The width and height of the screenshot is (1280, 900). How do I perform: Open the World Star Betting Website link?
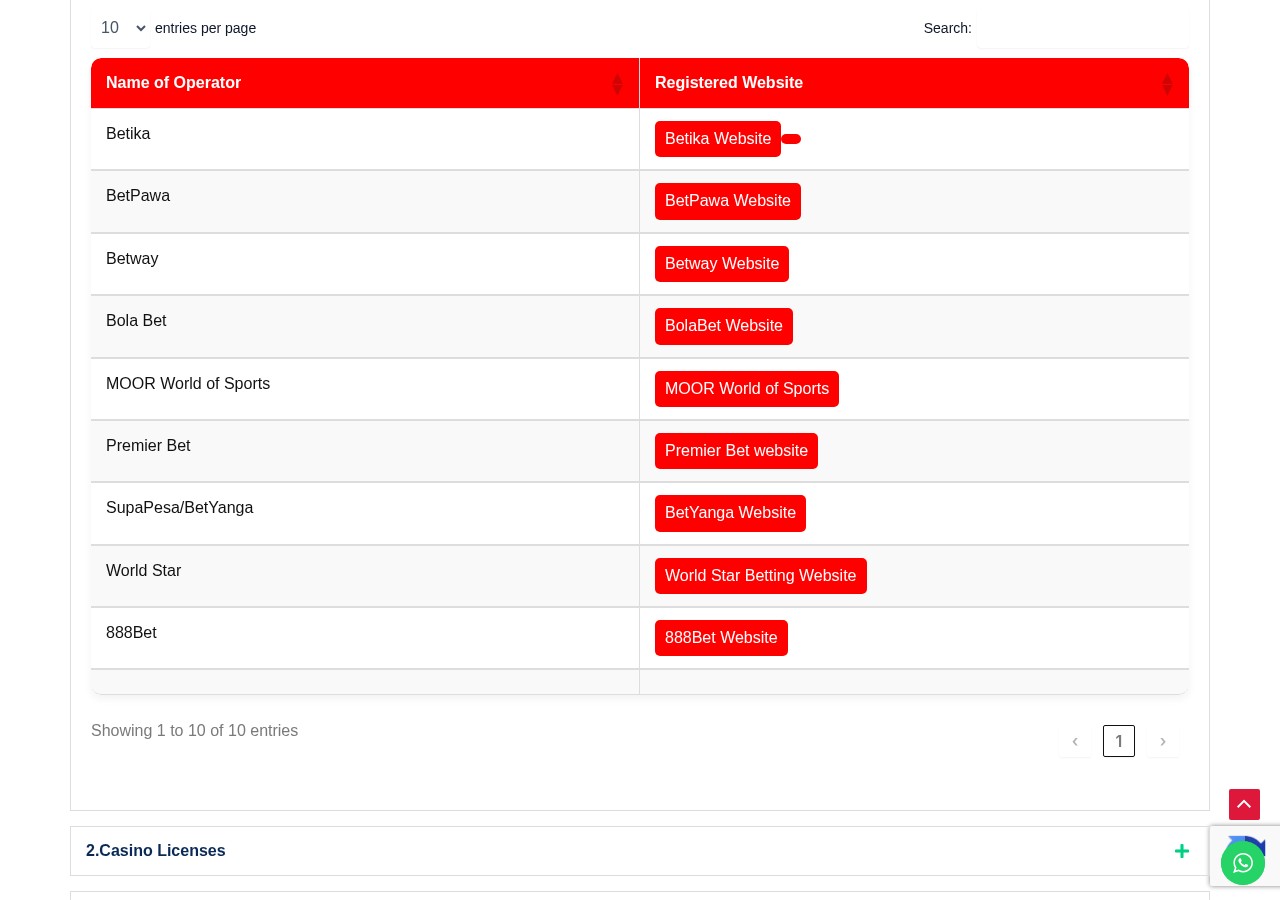click(x=761, y=576)
